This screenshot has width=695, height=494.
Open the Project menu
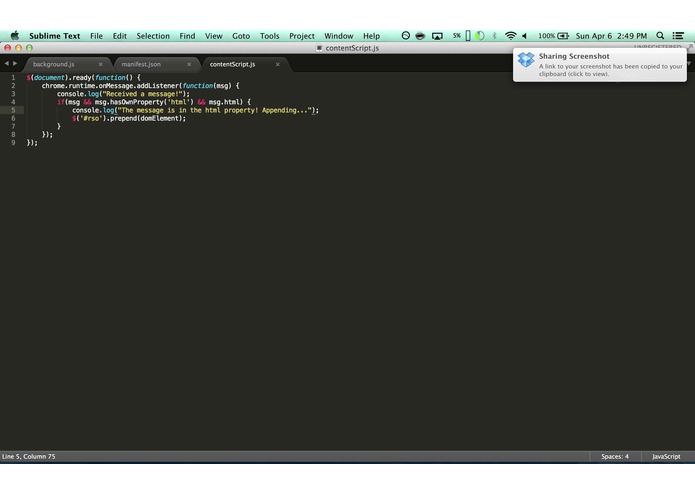coord(302,36)
